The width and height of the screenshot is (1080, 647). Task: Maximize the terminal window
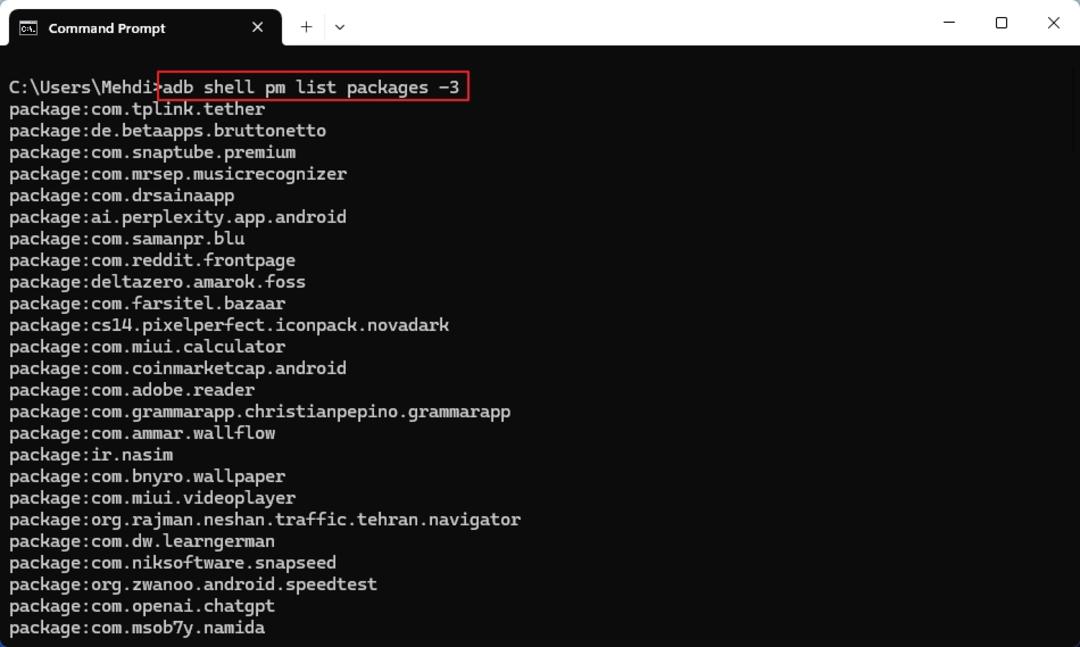pos(1001,23)
